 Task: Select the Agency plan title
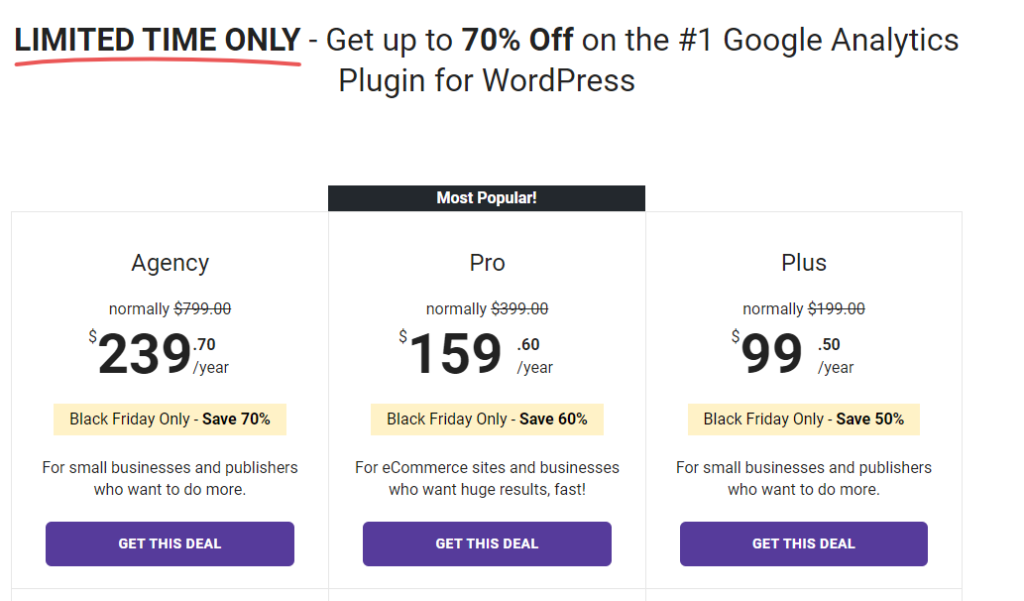coord(170,263)
